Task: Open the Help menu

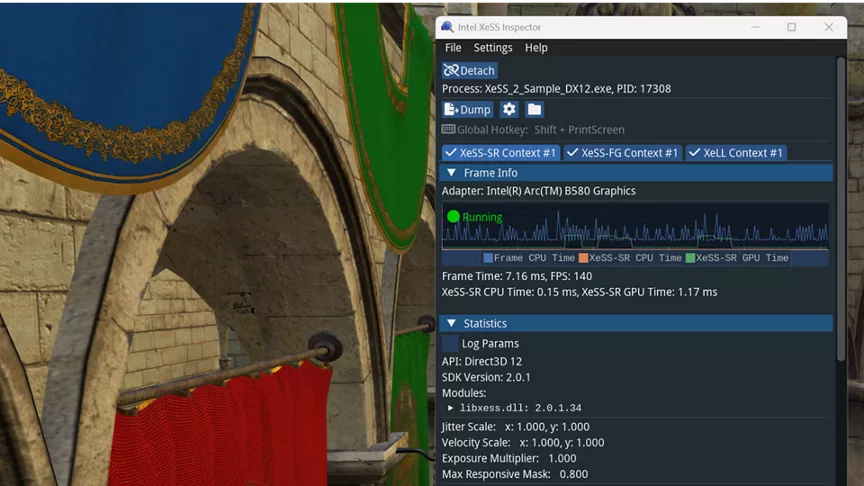Action: click(x=536, y=48)
